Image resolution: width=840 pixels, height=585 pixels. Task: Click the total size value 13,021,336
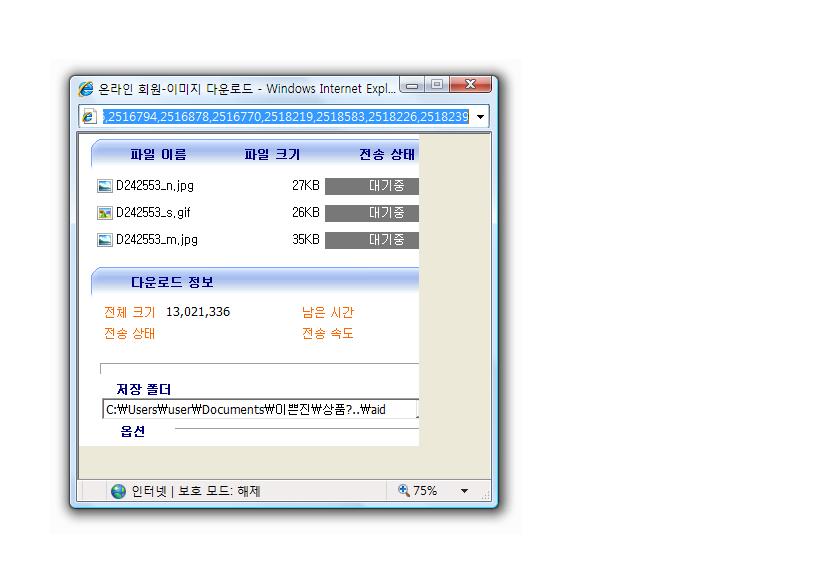(198, 312)
